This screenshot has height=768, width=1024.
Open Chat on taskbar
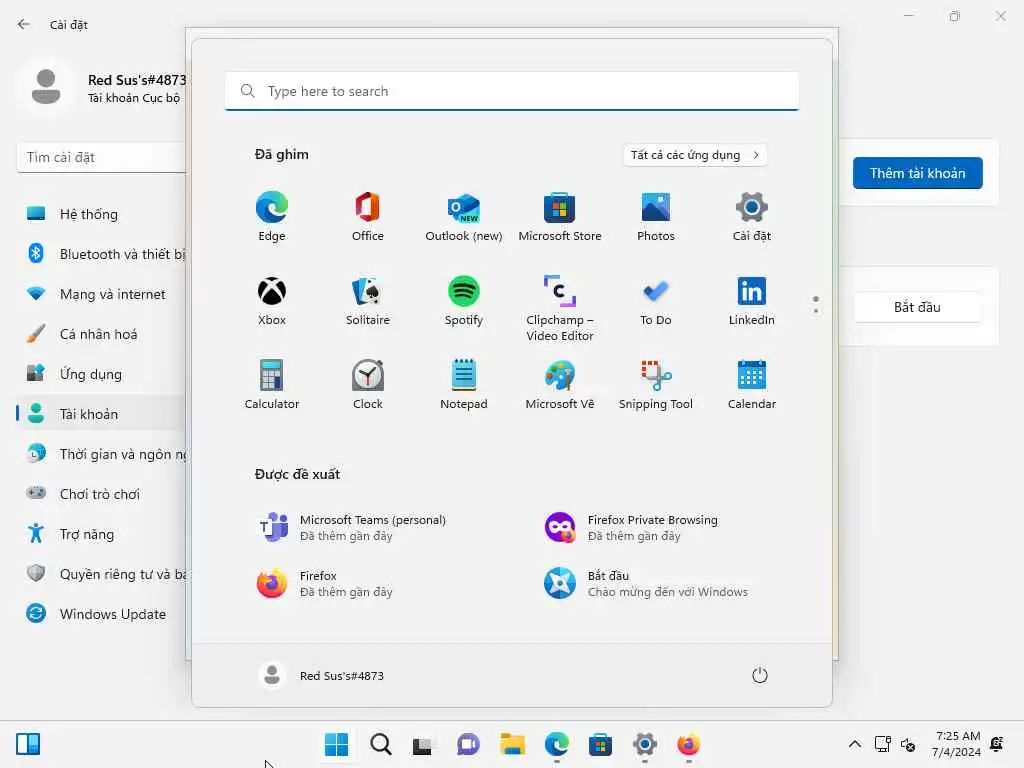[468, 744]
